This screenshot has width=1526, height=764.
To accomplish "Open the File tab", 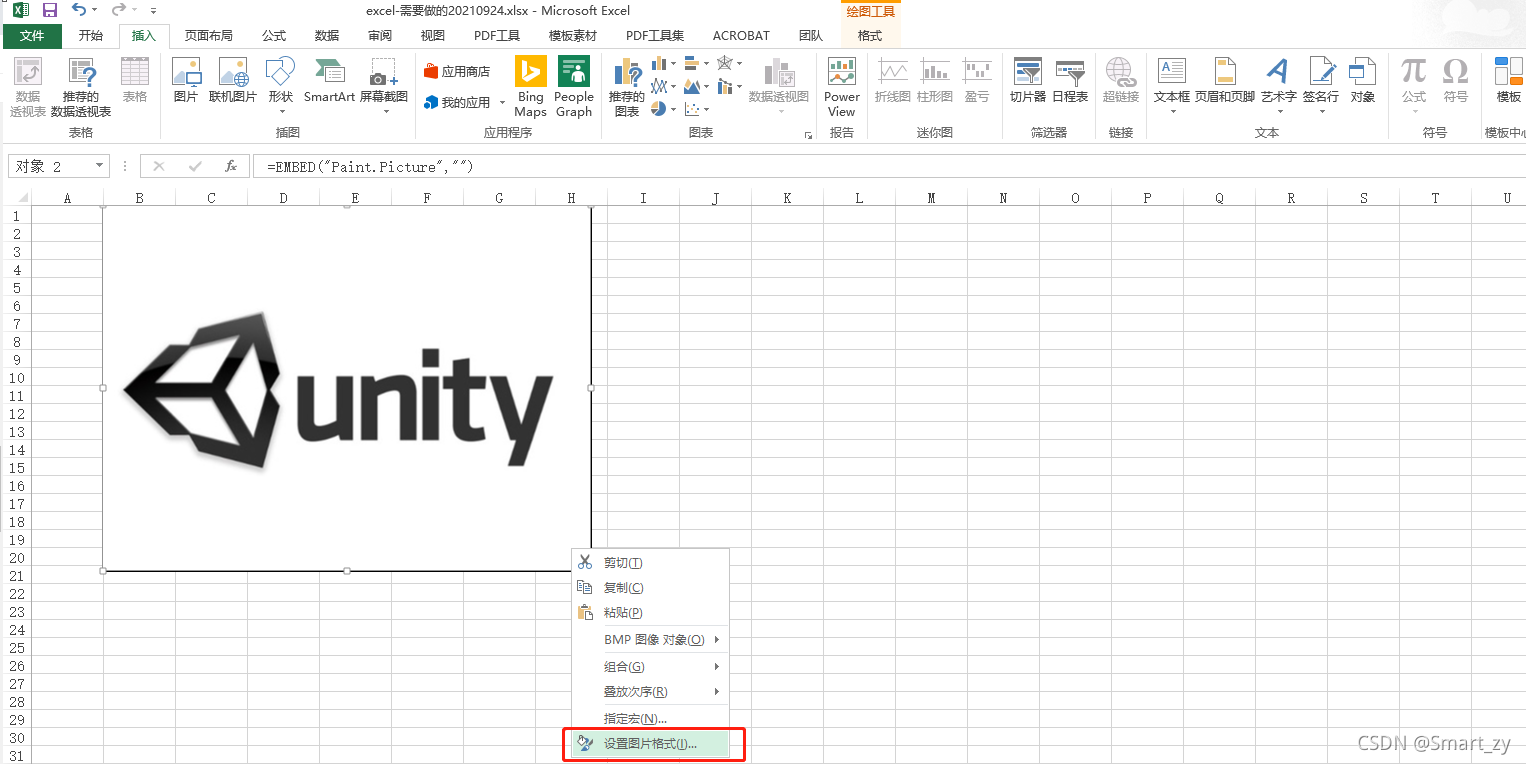I will pos(32,36).
